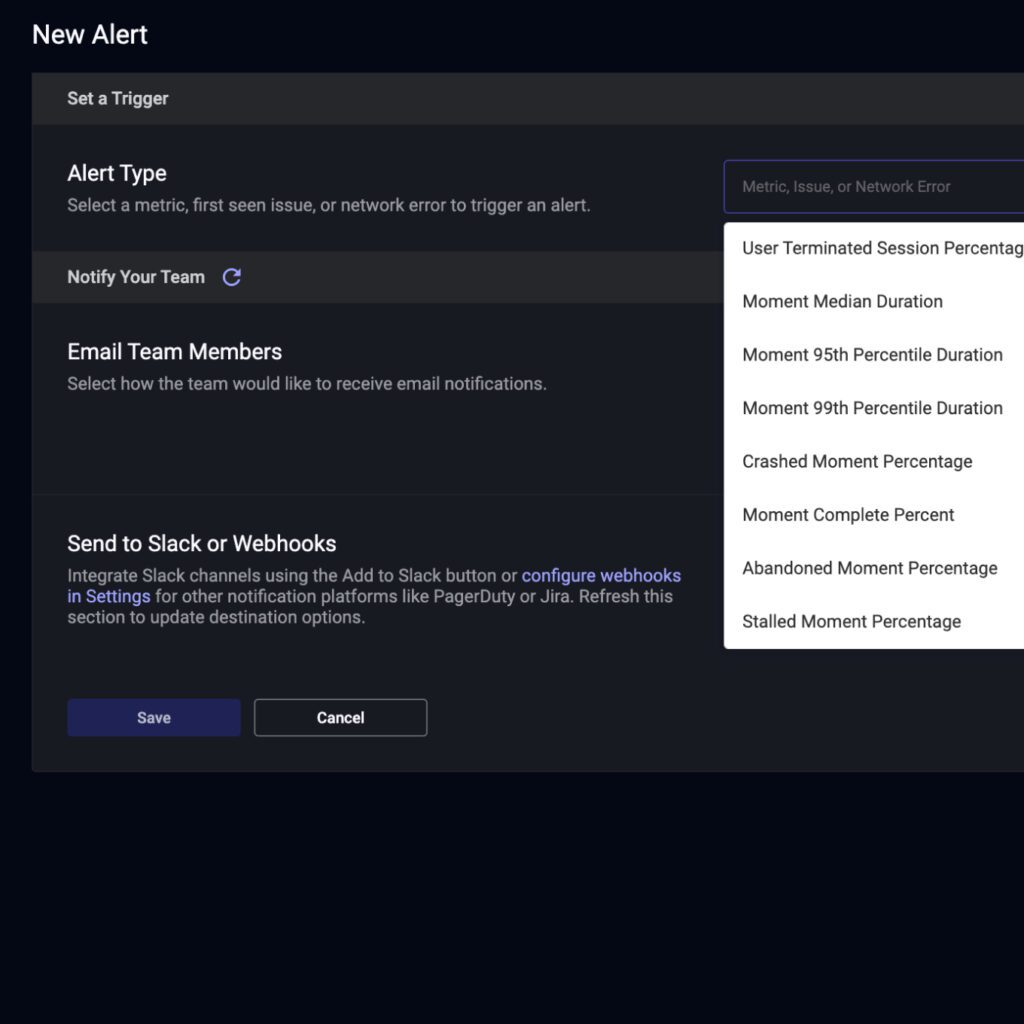The image size is (1024, 1024).
Task: Open the Metric, Issue, or Network Error field
Action: click(x=880, y=187)
